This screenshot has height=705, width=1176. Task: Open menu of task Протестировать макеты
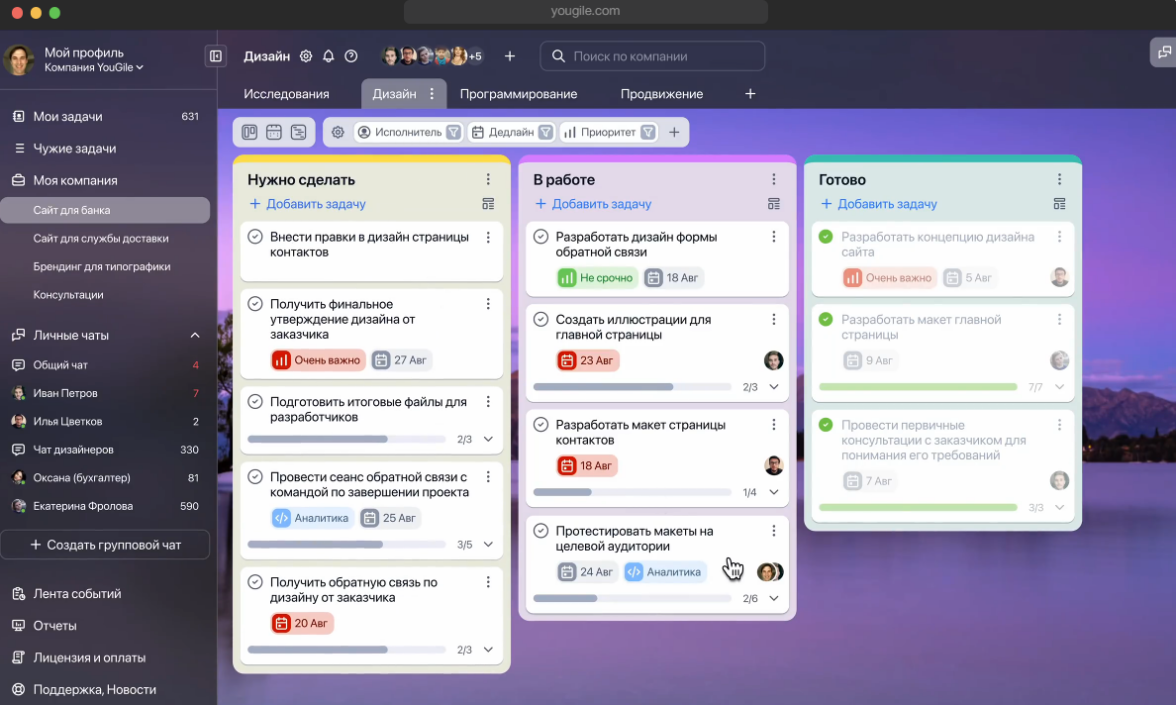pyautogui.click(x=774, y=531)
